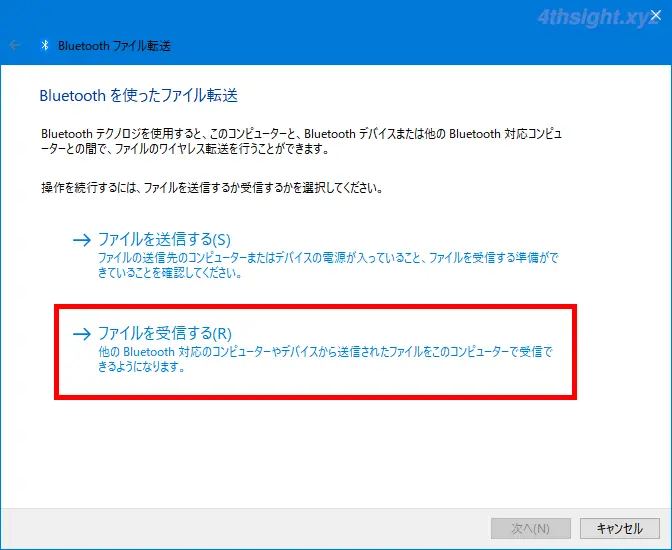Click the 次へ(N) button
This screenshot has height=550, width=672.
pos(531,528)
